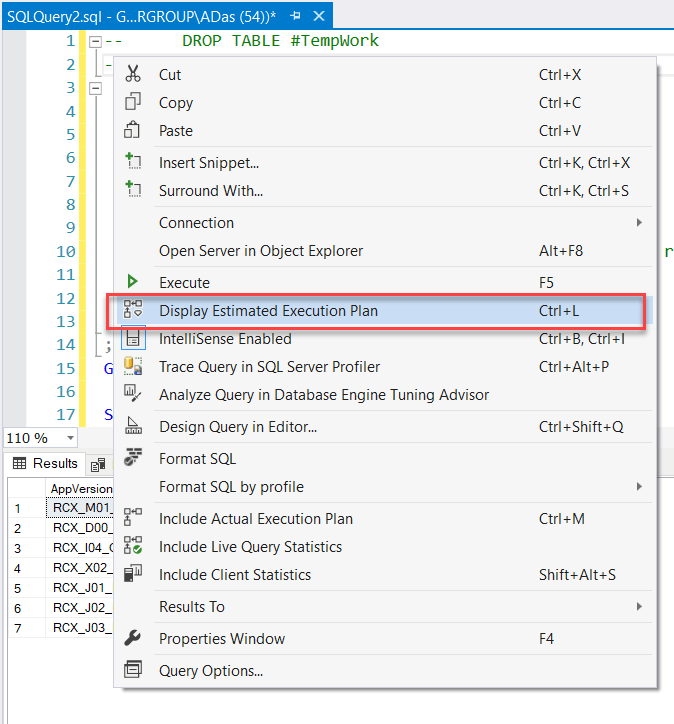The width and height of the screenshot is (674, 724).
Task: Choose Display Estimated Execution Plan
Action: click(x=384, y=311)
